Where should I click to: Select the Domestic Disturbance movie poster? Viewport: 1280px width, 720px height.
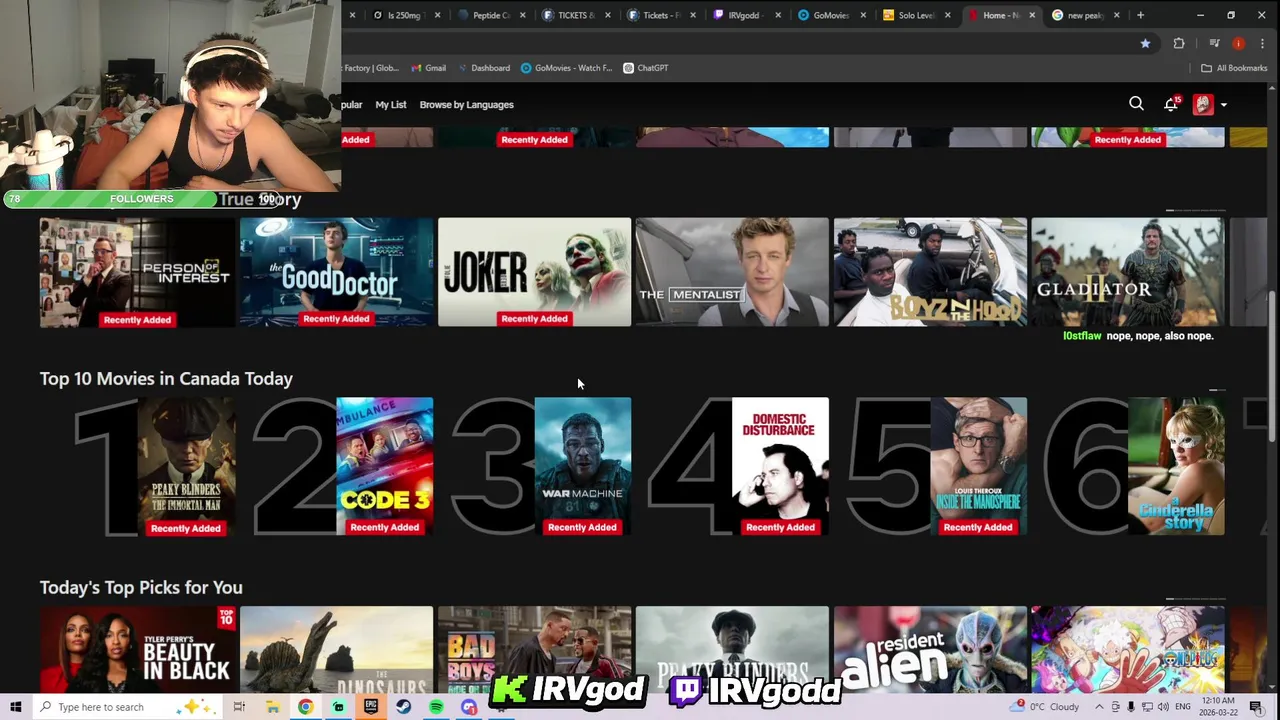click(x=780, y=466)
